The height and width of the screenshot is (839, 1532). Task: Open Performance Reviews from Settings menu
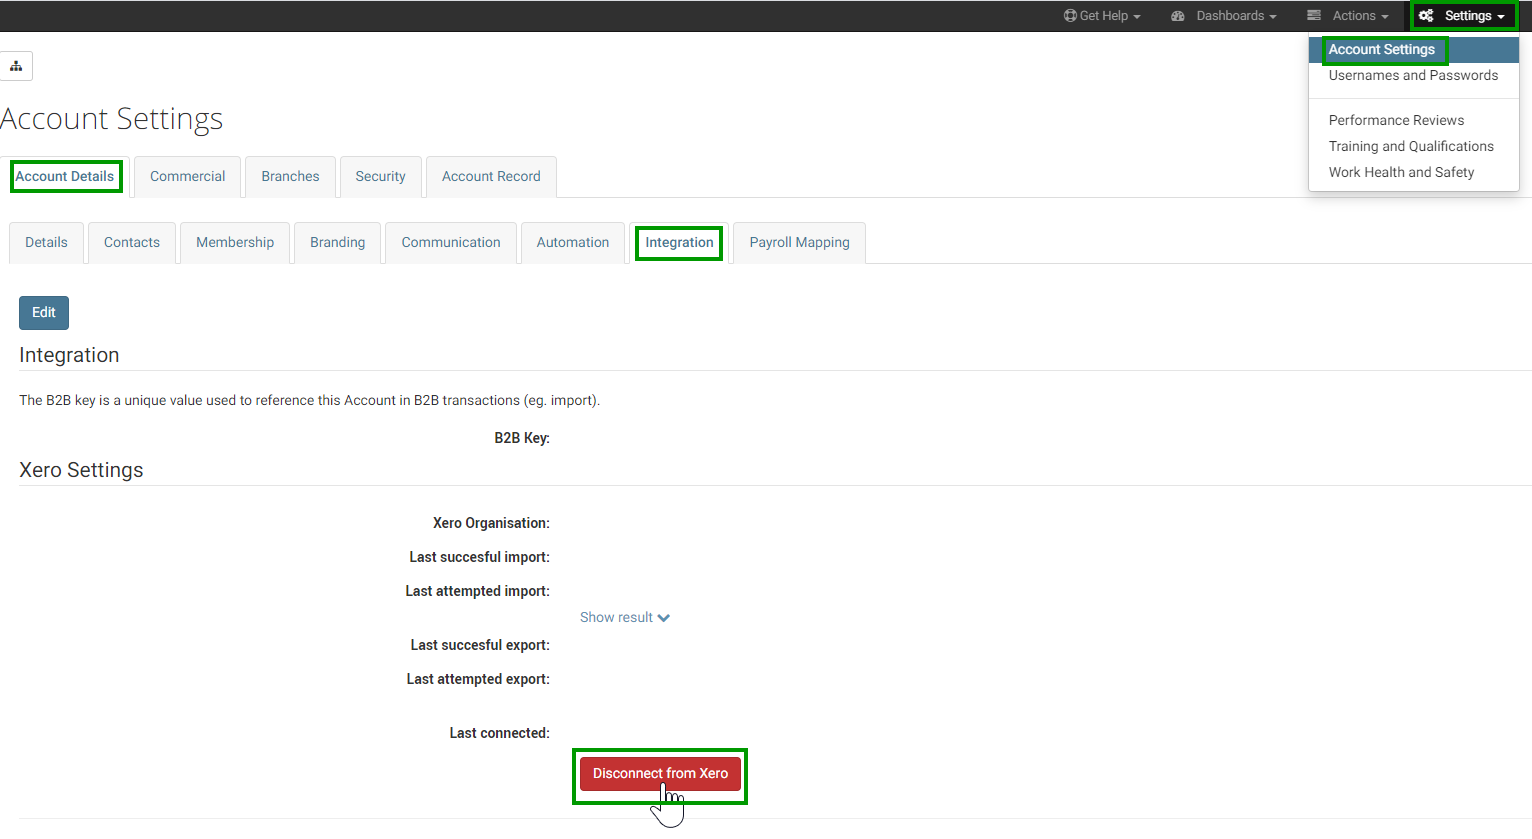coord(1395,120)
